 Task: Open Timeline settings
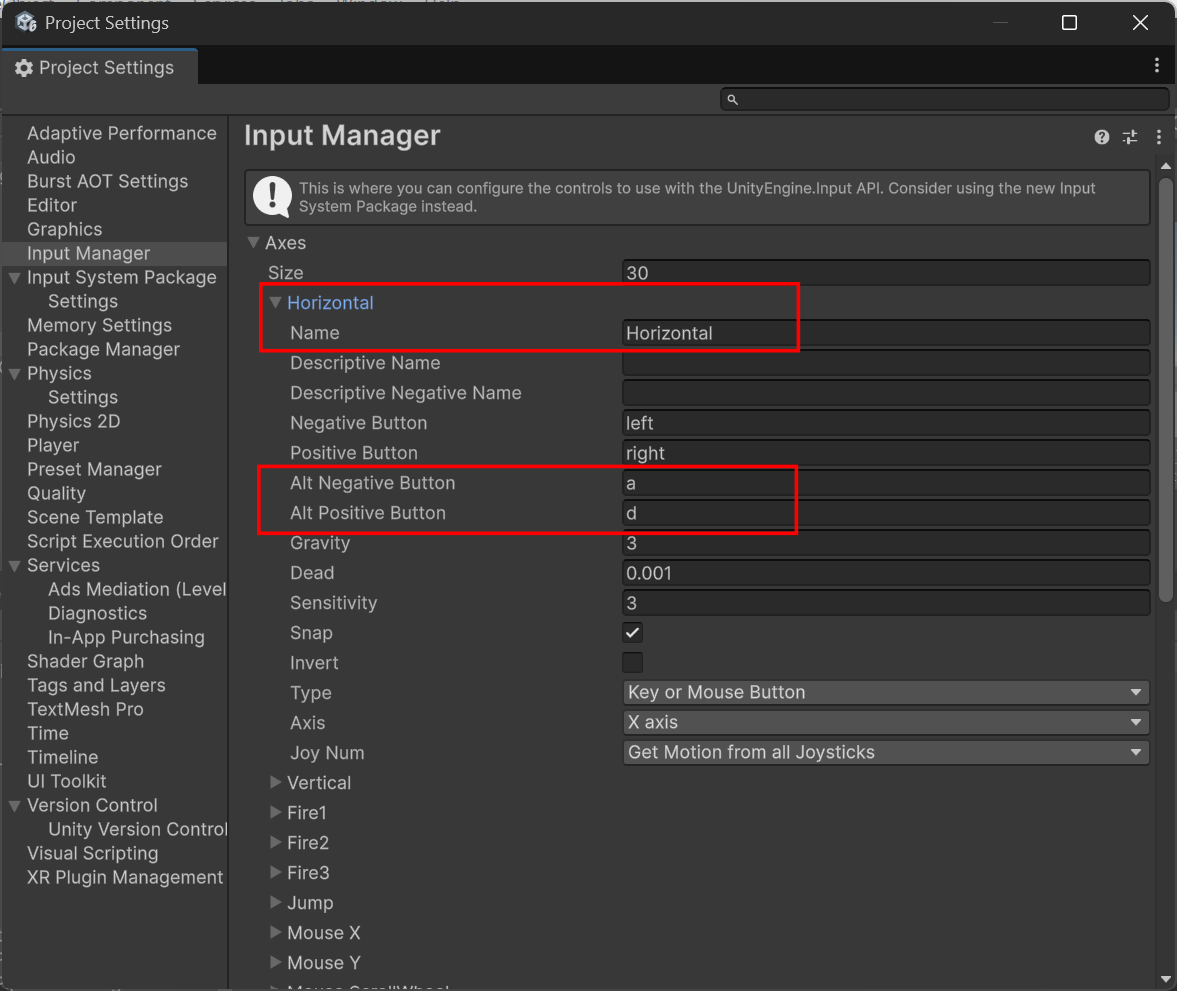tap(62, 758)
